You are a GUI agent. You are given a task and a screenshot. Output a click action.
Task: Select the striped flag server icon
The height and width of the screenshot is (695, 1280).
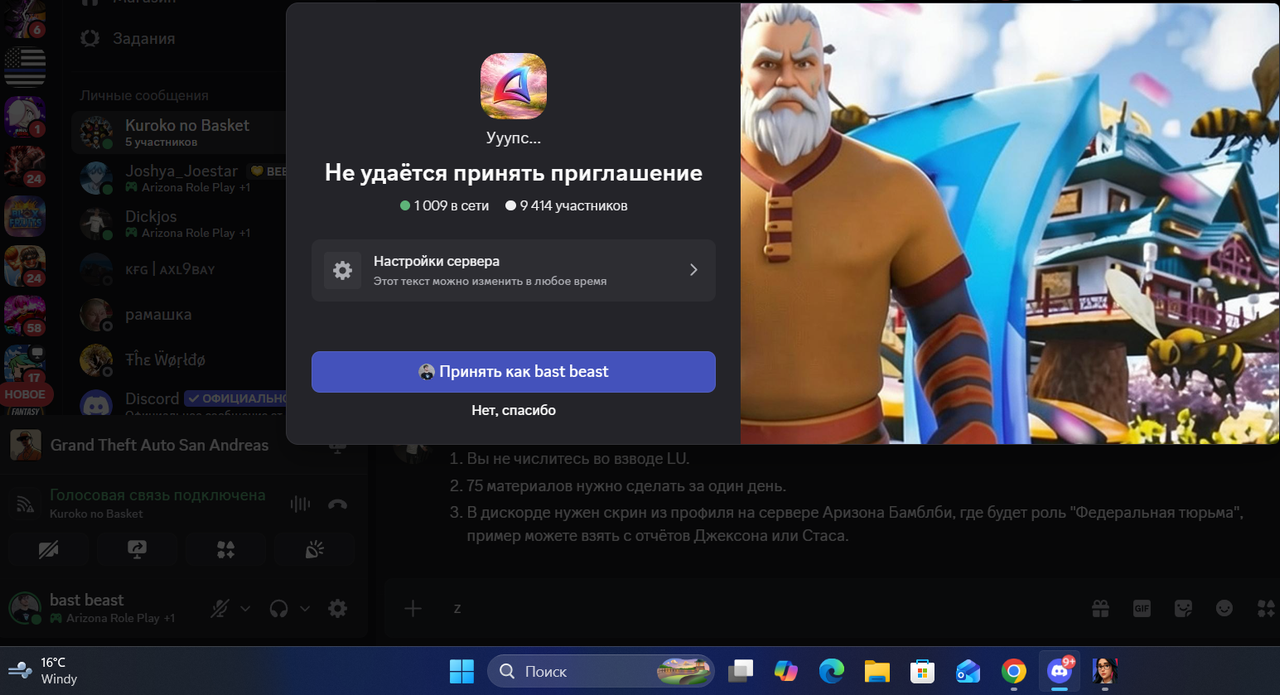tap(25, 68)
